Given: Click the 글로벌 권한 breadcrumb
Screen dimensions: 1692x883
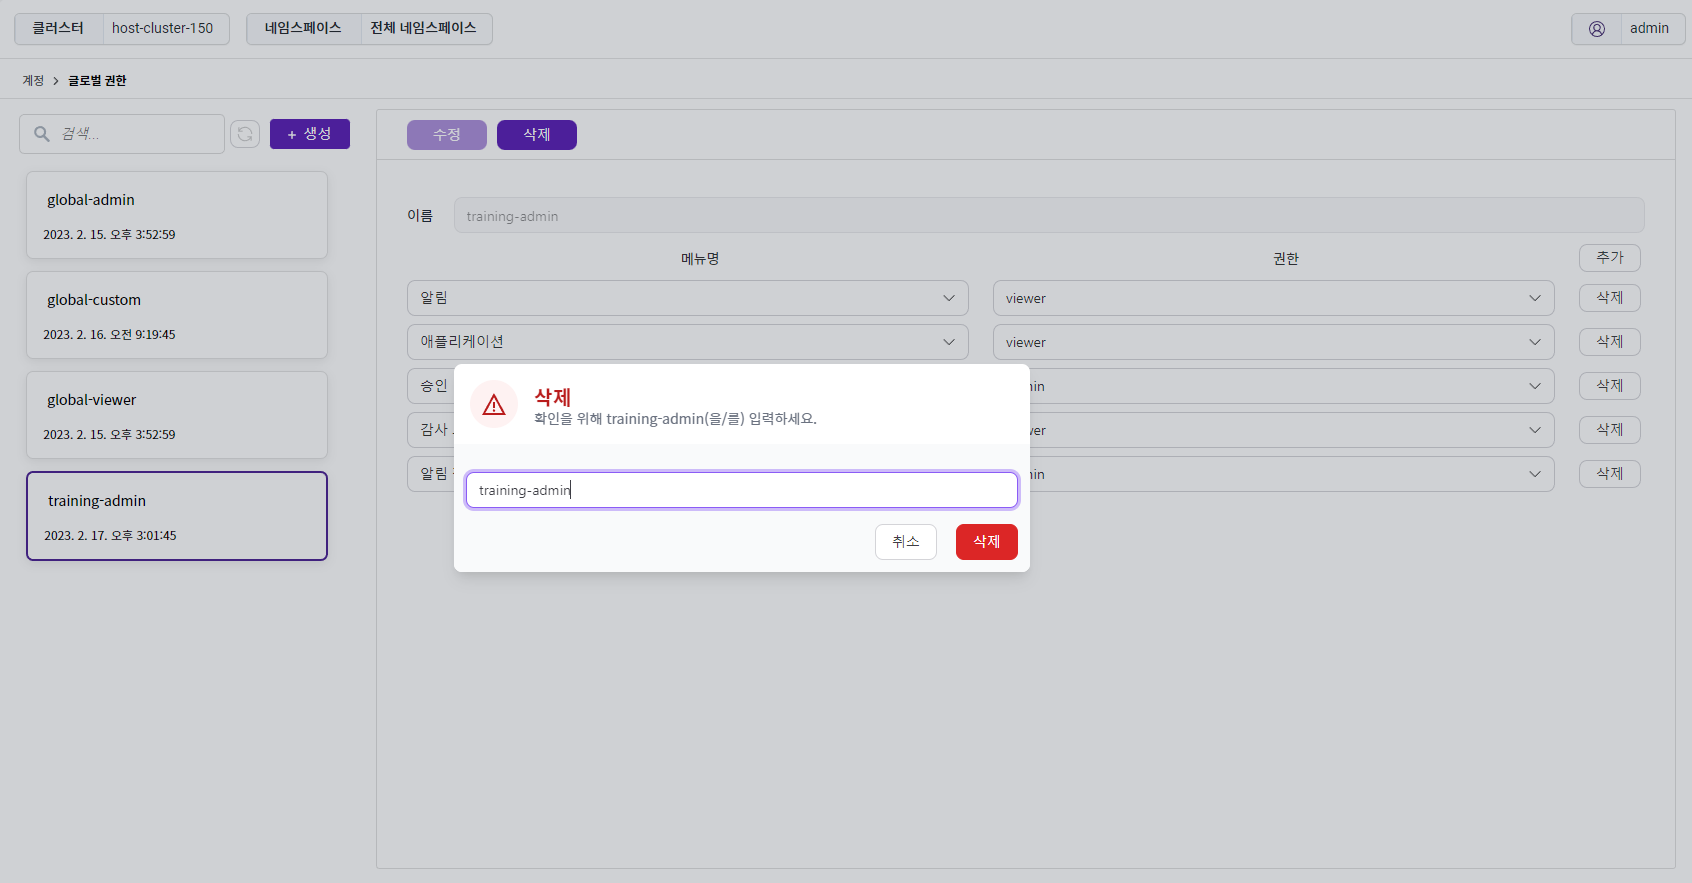Looking at the screenshot, I should [x=97, y=81].
